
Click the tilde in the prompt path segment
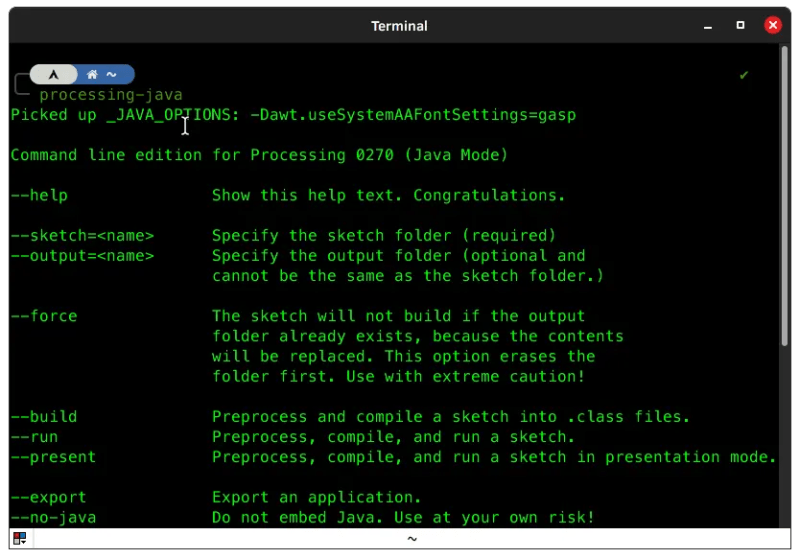pos(111,75)
